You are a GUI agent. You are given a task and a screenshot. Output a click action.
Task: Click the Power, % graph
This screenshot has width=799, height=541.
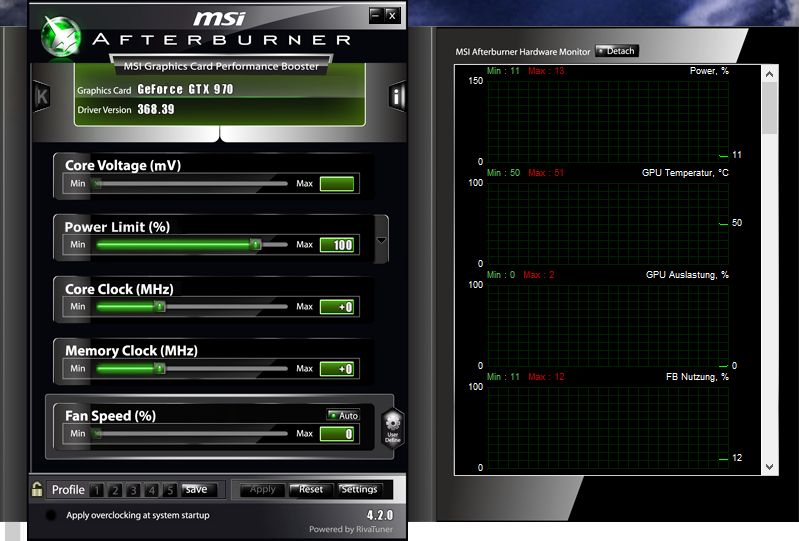click(x=608, y=121)
